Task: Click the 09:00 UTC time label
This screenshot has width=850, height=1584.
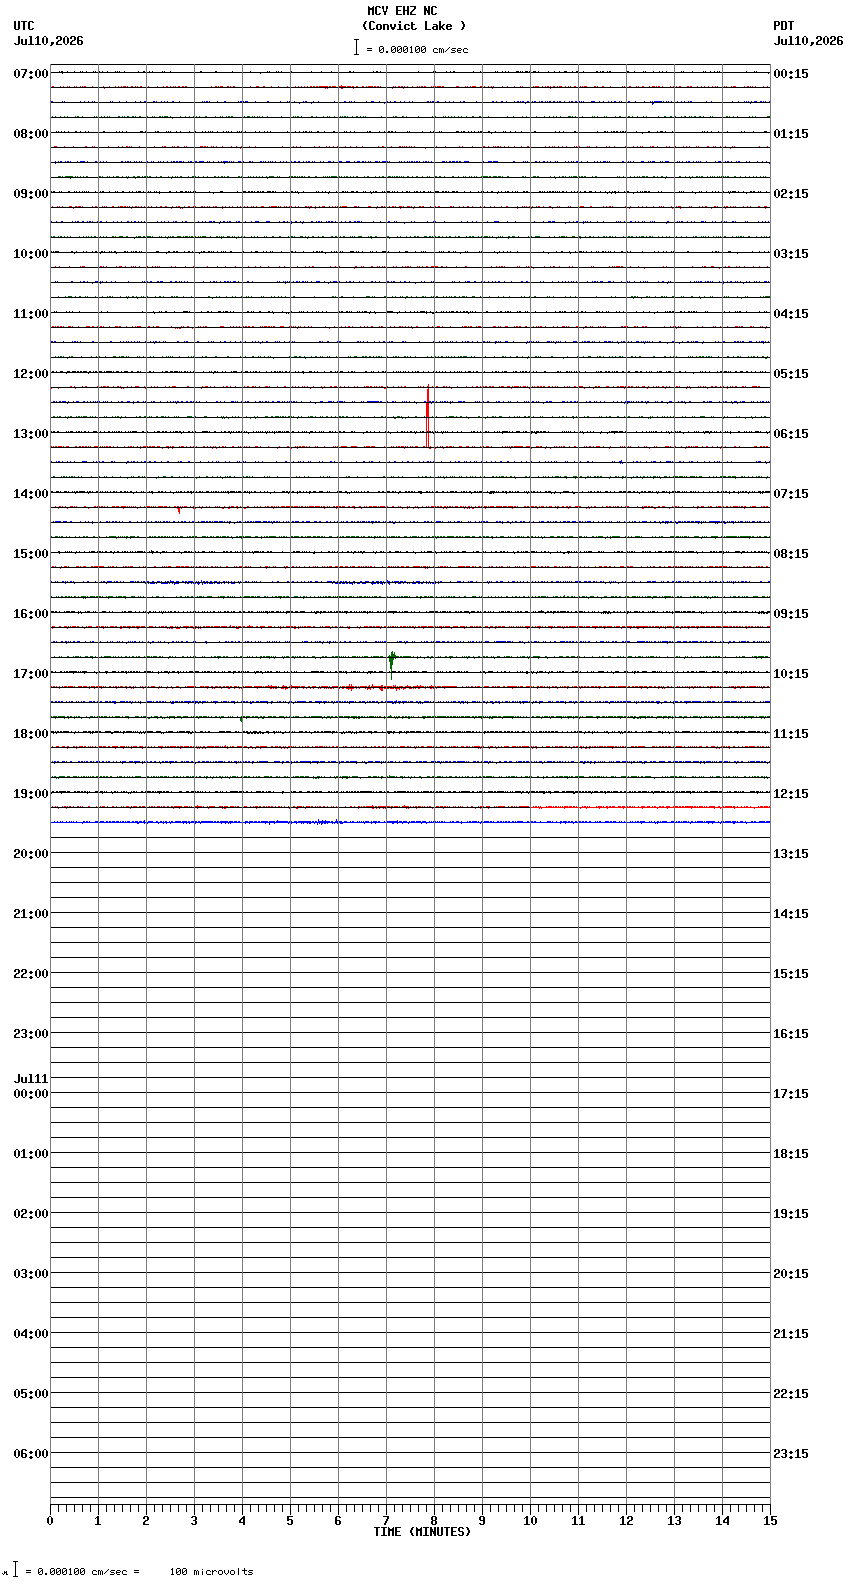Action: pos(31,194)
